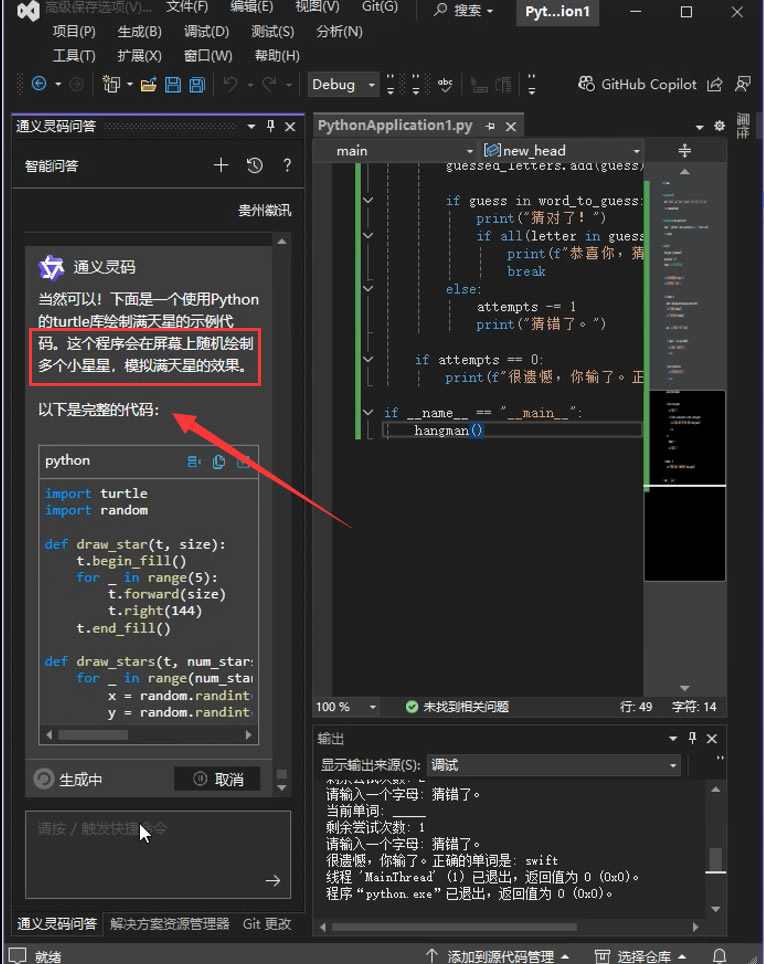Click the save all icon

[197, 85]
